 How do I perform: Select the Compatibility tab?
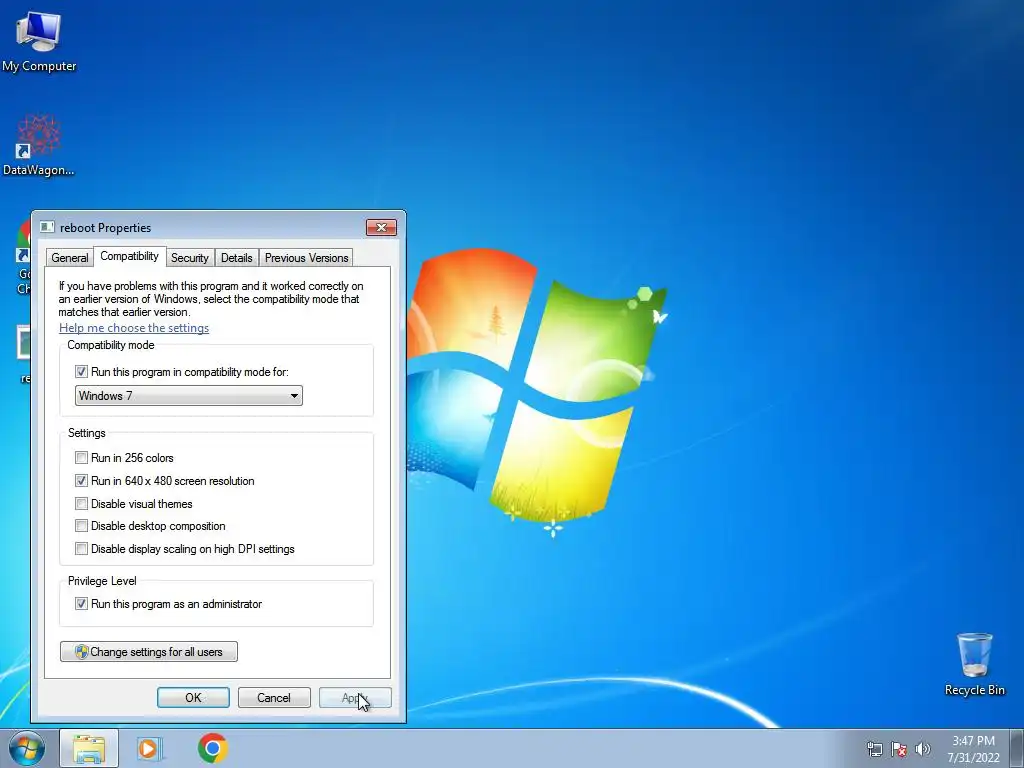pos(129,256)
